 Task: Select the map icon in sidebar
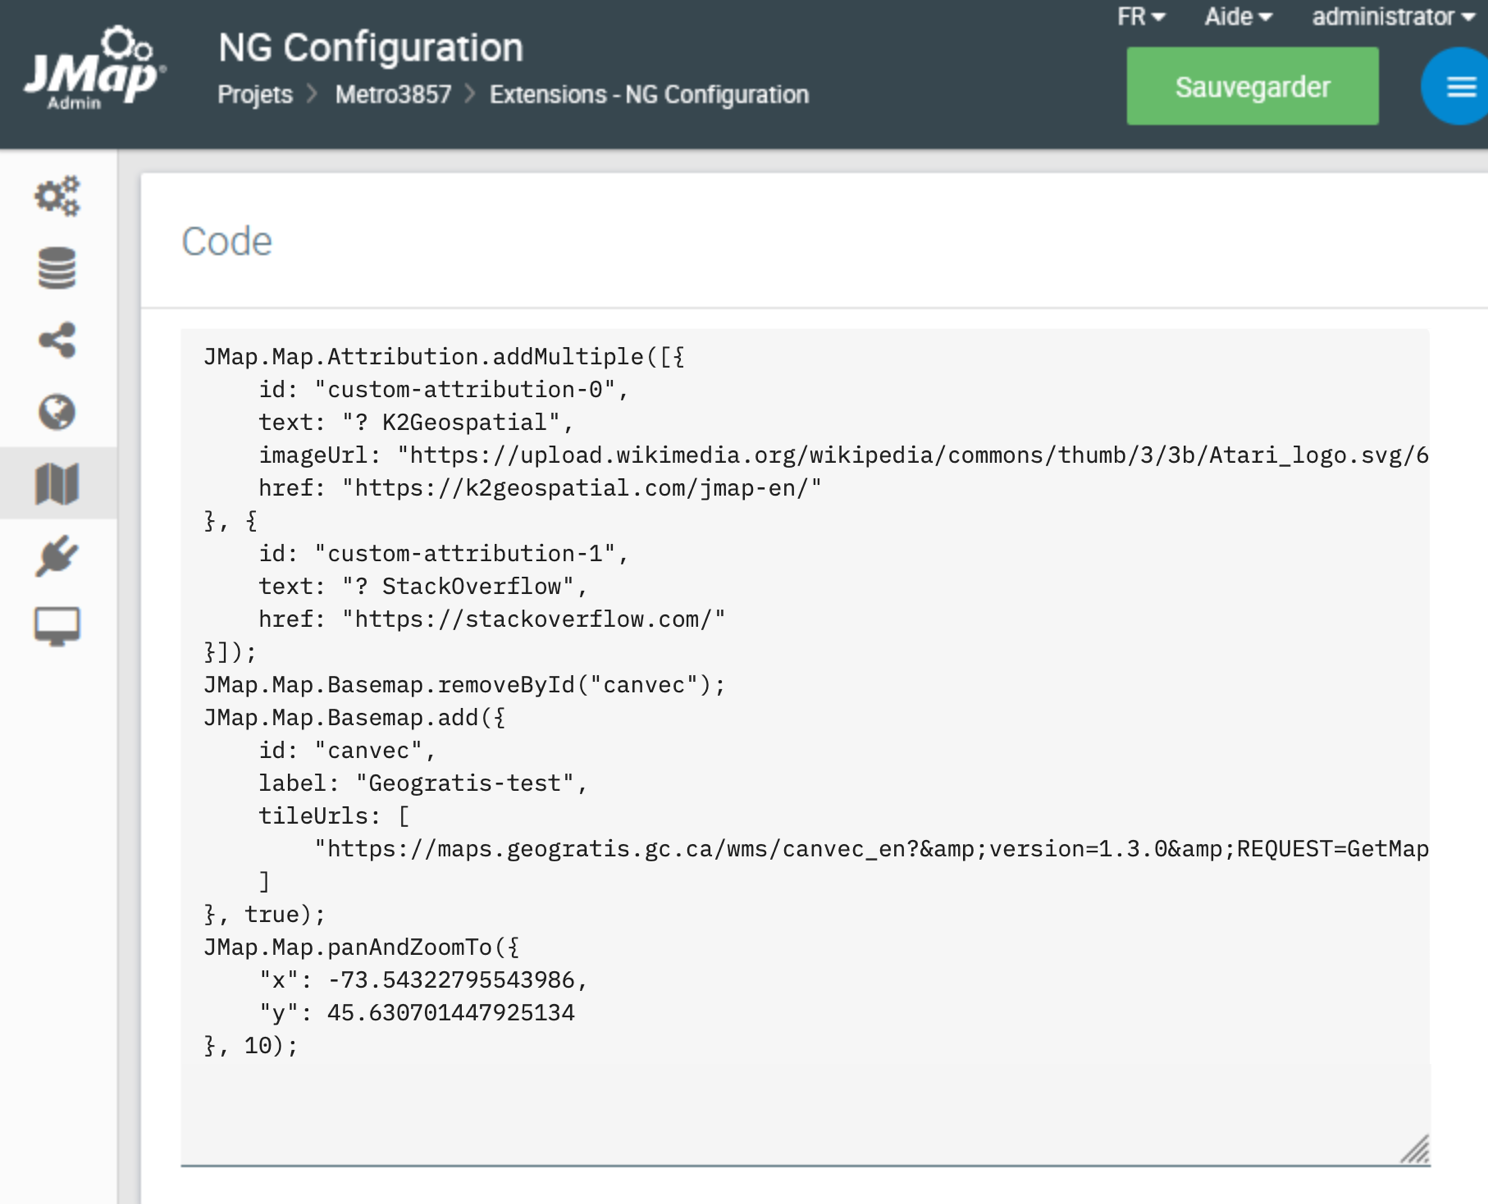[57, 484]
